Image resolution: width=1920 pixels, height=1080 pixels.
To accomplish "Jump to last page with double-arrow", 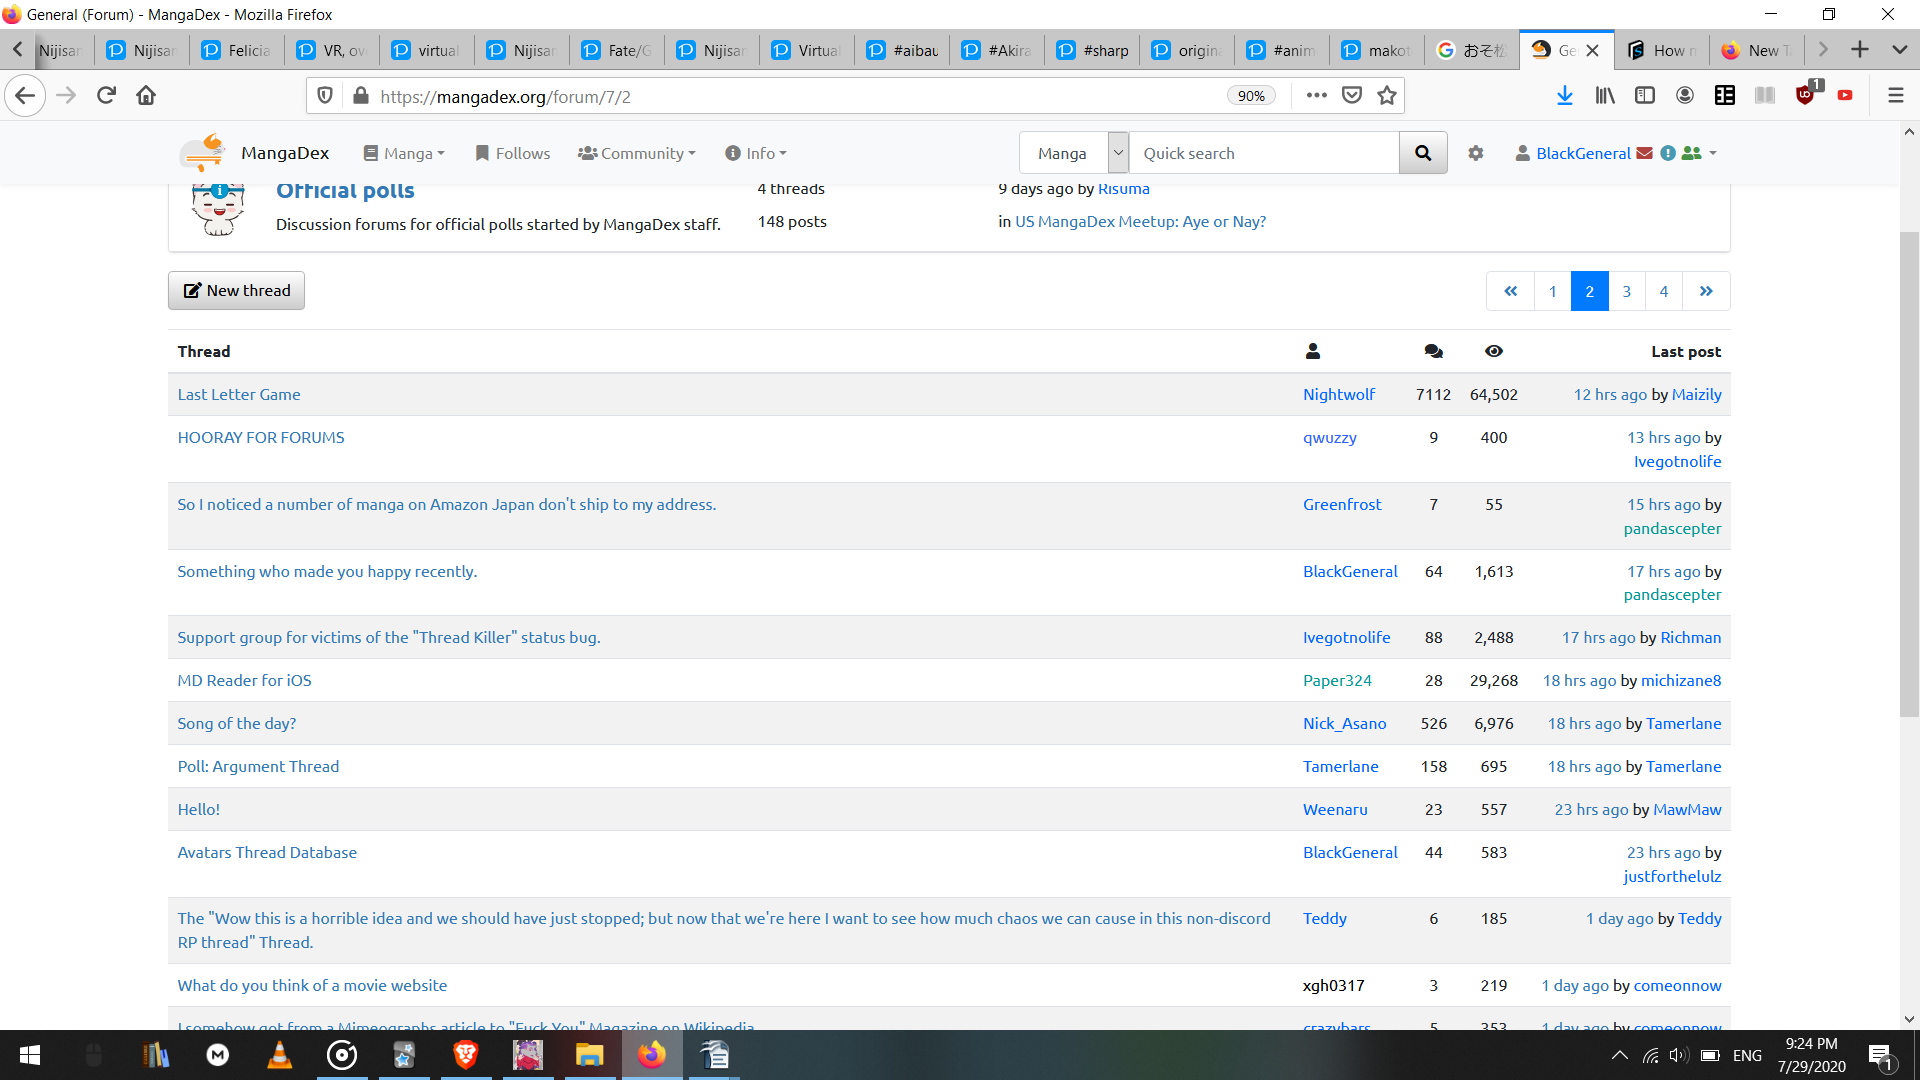I will coord(1706,291).
